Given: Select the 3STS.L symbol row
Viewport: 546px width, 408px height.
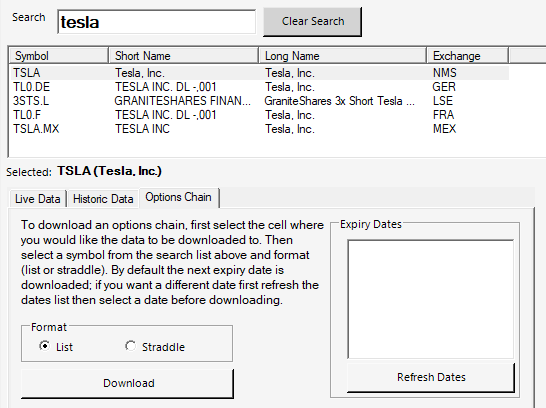Looking at the screenshot, I should (x=259, y=101).
